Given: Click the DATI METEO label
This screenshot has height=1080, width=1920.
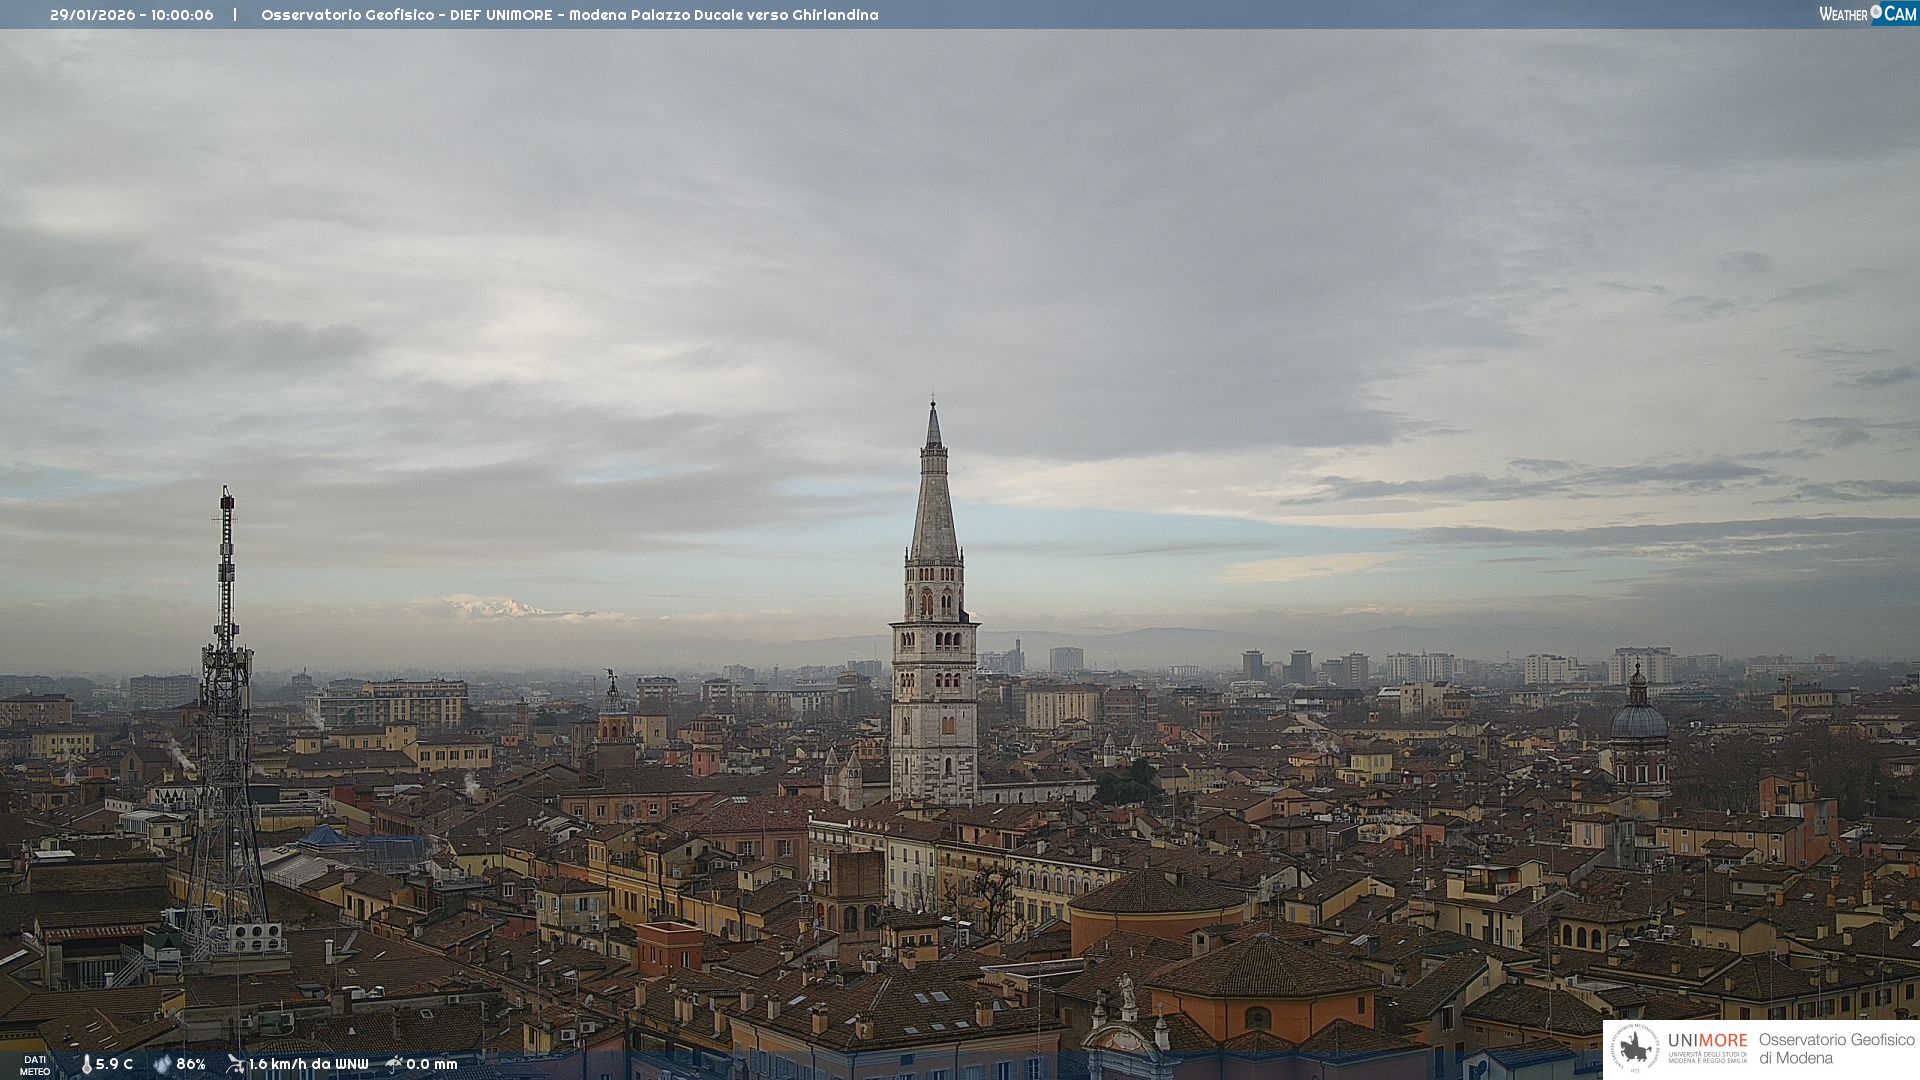Looking at the screenshot, I should tap(35, 1065).
